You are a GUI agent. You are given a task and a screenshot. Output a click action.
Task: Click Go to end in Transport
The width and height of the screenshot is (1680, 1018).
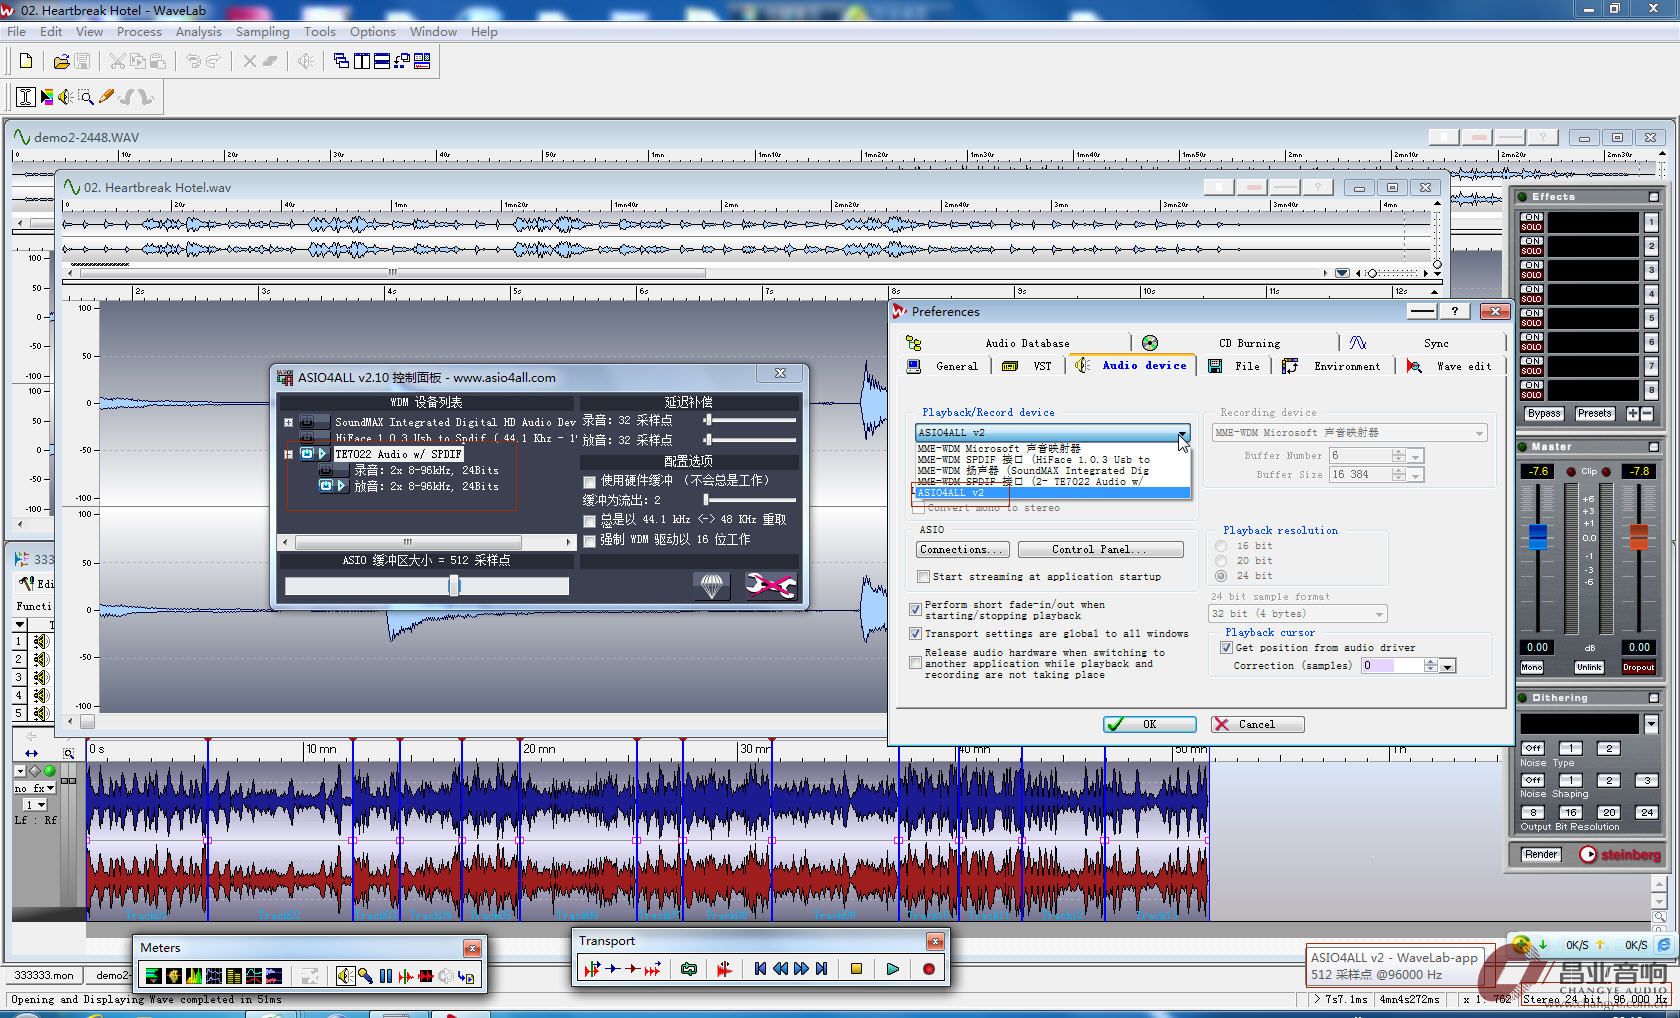(x=821, y=968)
